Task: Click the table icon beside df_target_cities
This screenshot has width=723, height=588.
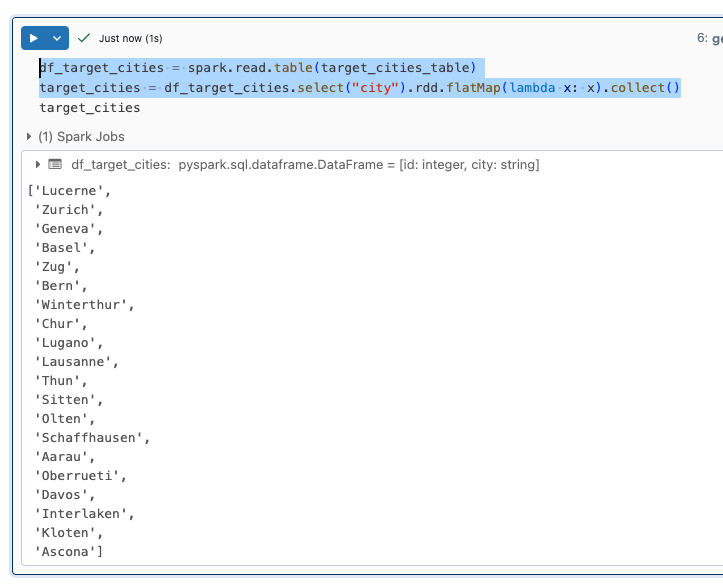Action: [55, 164]
